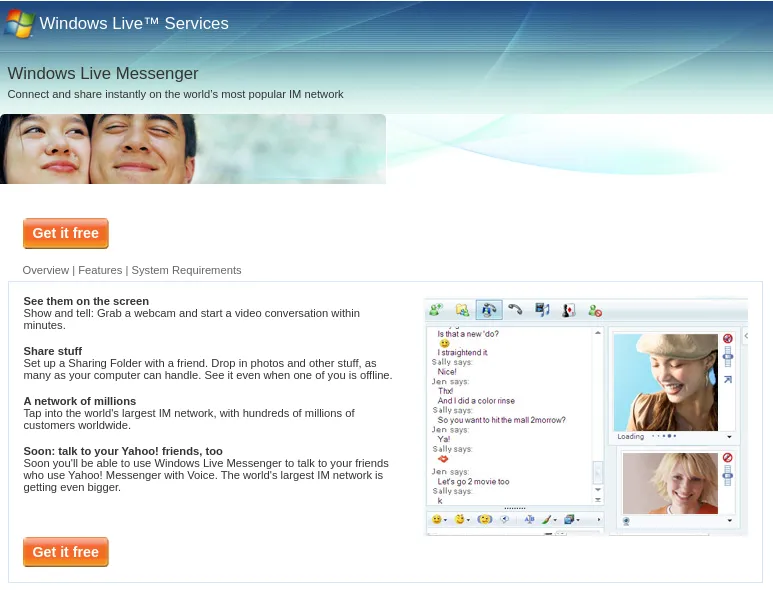Click the Invite a contact icon

point(436,310)
